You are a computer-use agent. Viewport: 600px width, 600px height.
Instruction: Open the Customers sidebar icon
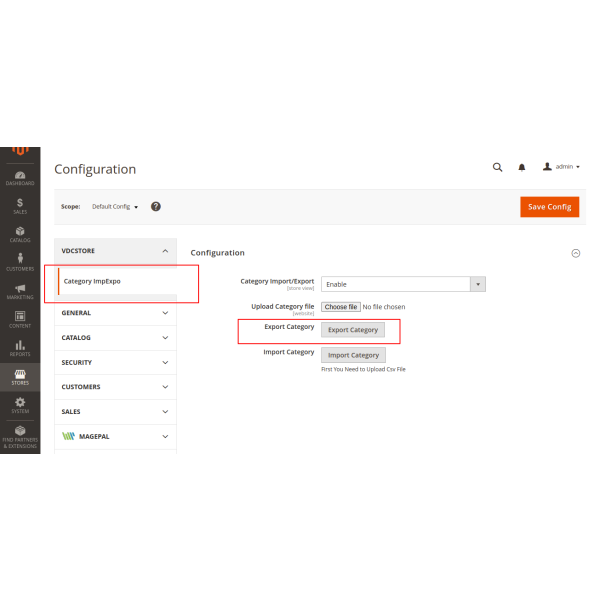tap(20, 262)
